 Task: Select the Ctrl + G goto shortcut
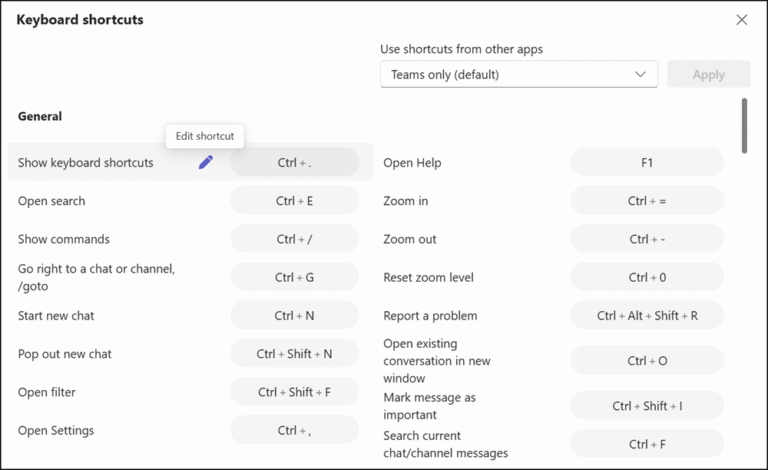point(294,277)
